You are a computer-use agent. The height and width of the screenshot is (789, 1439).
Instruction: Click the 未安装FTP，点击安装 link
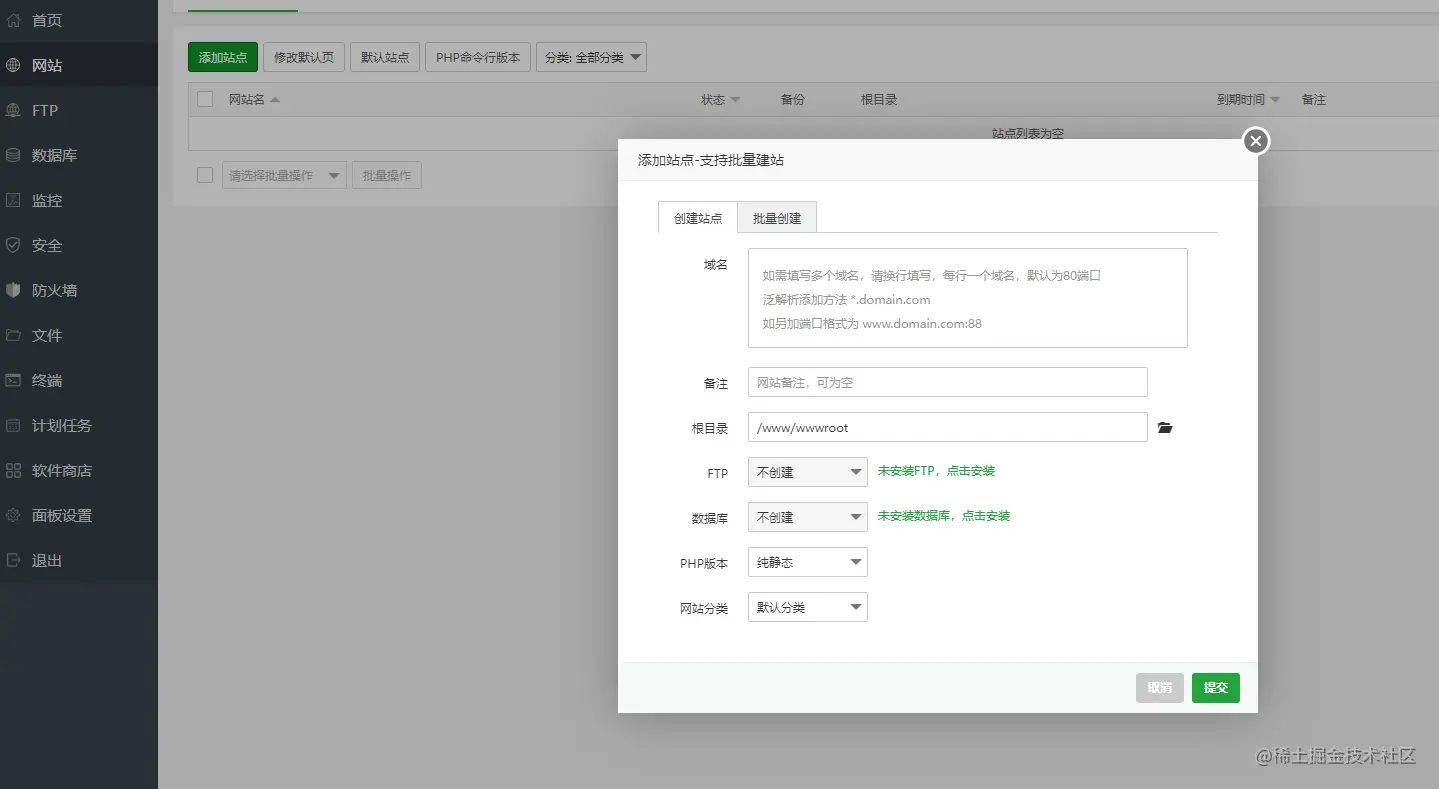tap(936, 471)
